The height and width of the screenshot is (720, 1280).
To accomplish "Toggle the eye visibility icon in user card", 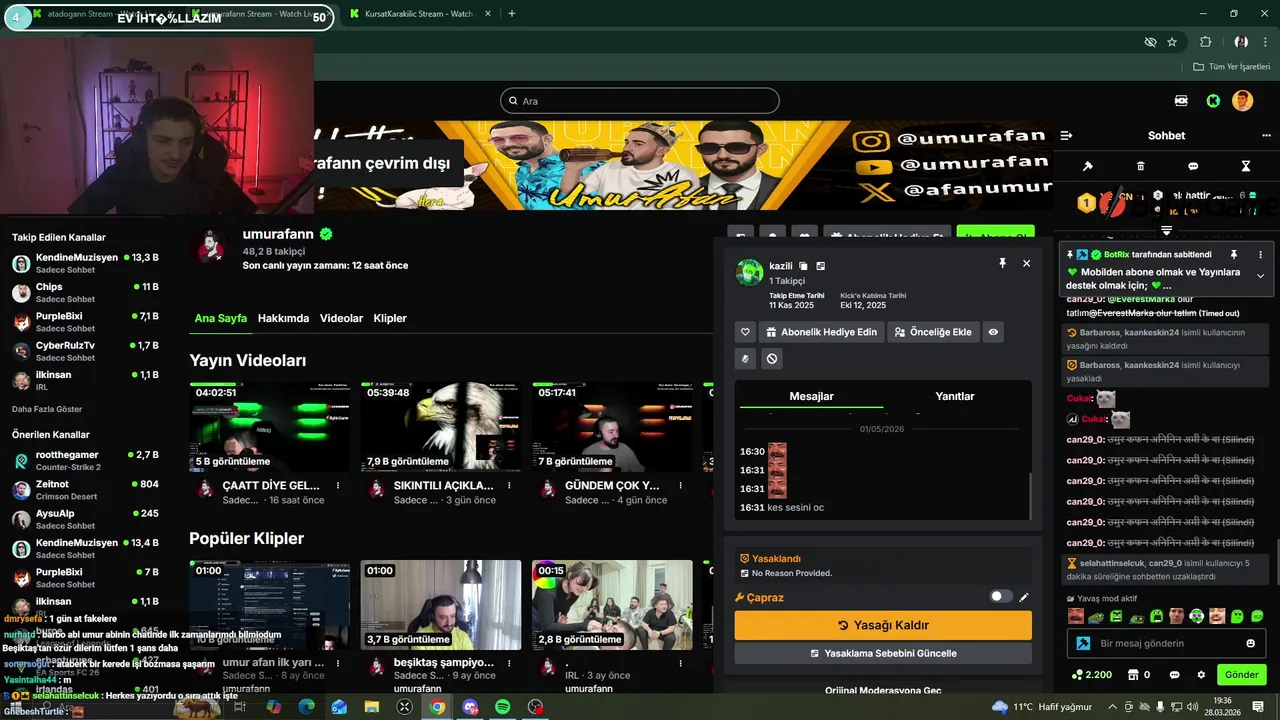I will point(993,332).
